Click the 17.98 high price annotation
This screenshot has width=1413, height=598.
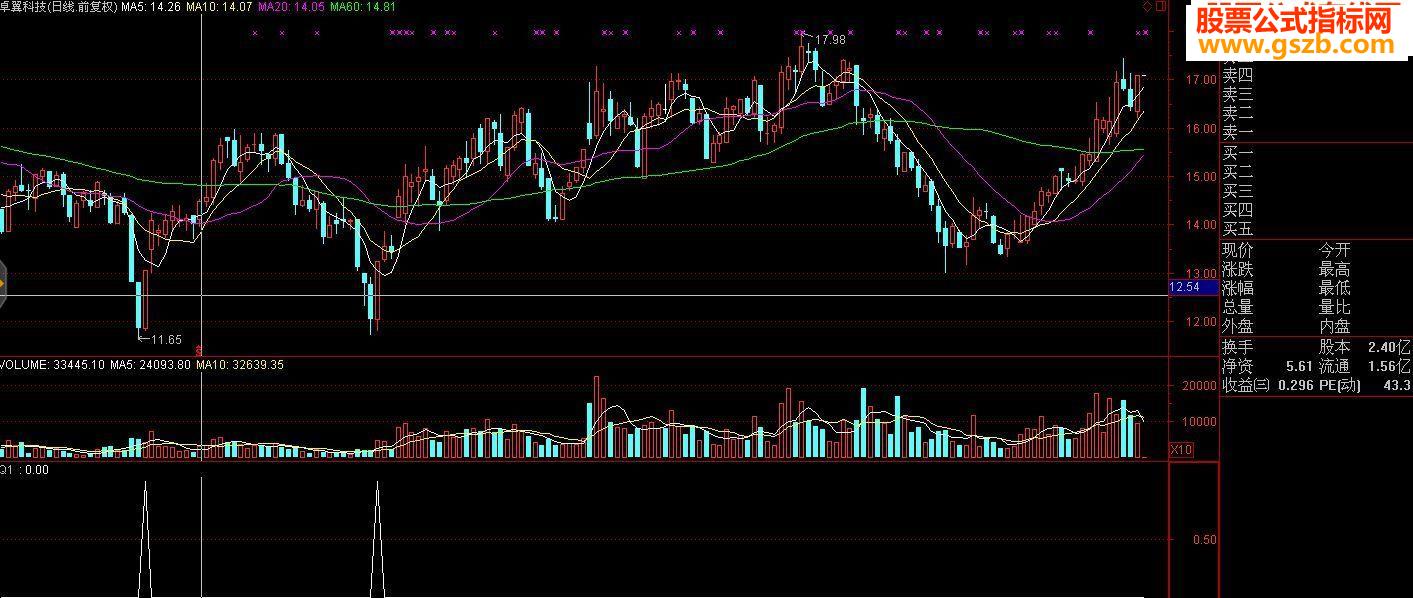pos(830,41)
